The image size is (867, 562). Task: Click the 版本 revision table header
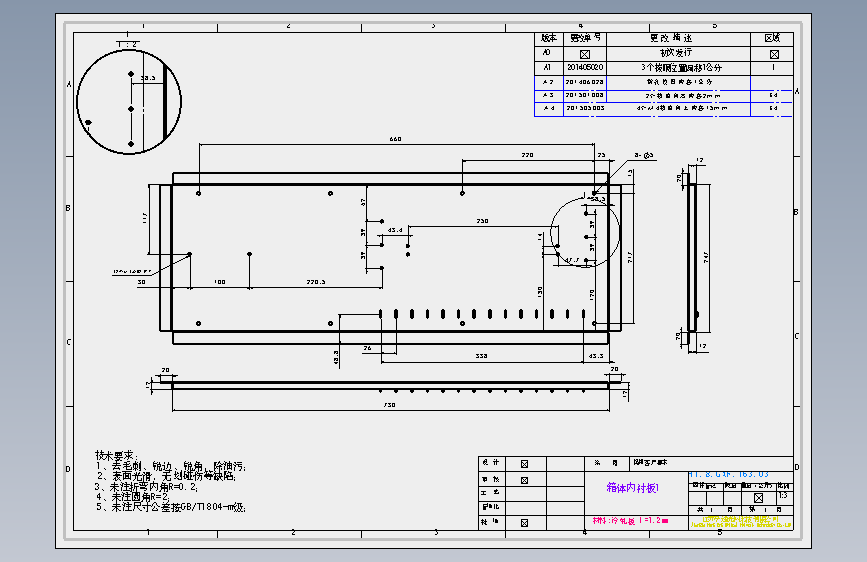(549, 38)
